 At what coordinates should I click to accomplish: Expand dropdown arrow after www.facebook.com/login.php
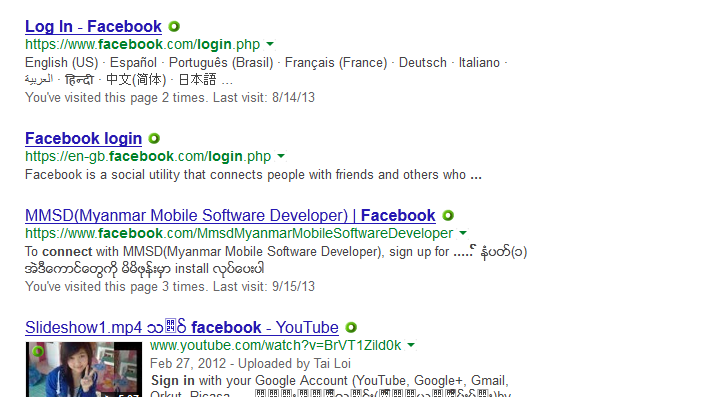(270, 44)
